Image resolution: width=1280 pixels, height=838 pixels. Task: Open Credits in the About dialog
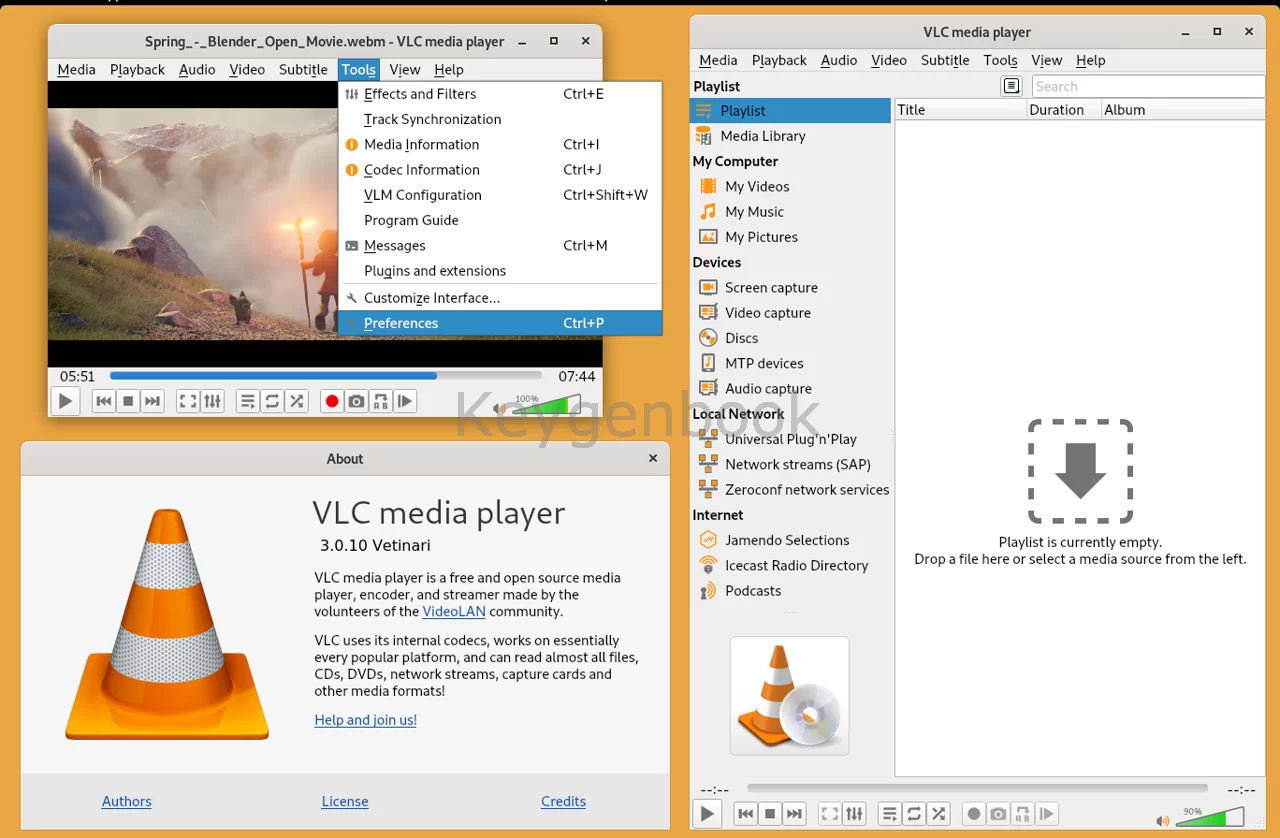(563, 802)
